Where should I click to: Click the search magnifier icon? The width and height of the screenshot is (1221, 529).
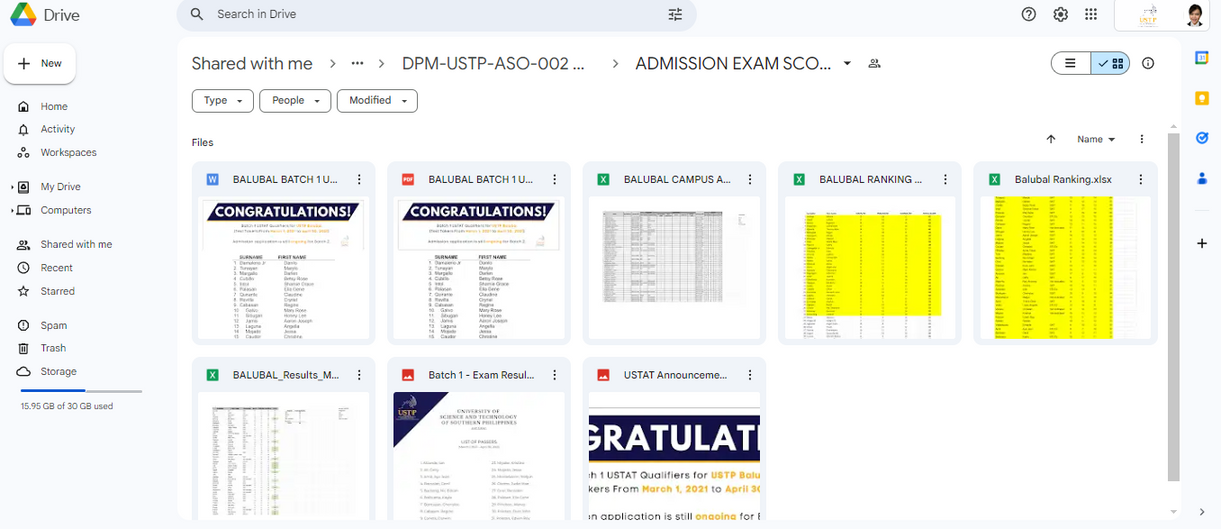pyautogui.click(x=197, y=14)
